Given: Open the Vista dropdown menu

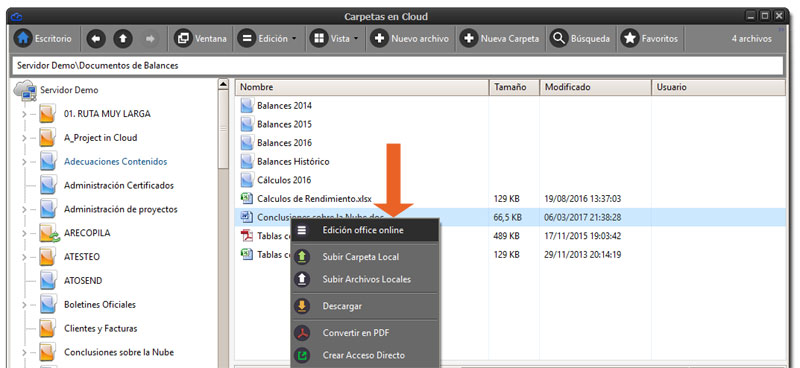Looking at the screenshot, I should 335,38.
